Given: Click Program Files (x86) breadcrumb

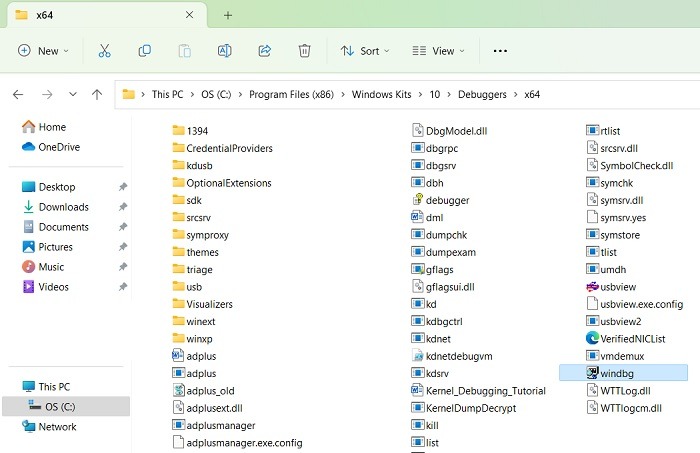Looking at the screenshot, I should [292, 95].
